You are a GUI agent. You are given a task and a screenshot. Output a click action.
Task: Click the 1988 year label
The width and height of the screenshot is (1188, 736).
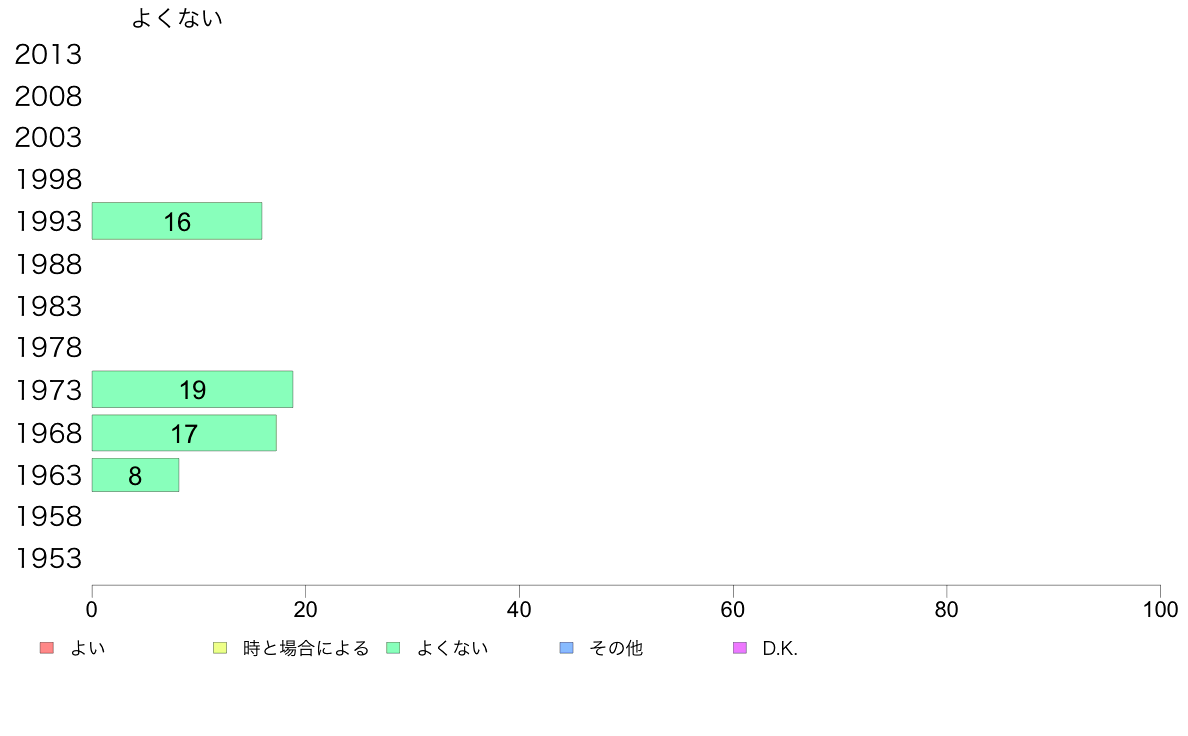48,265
